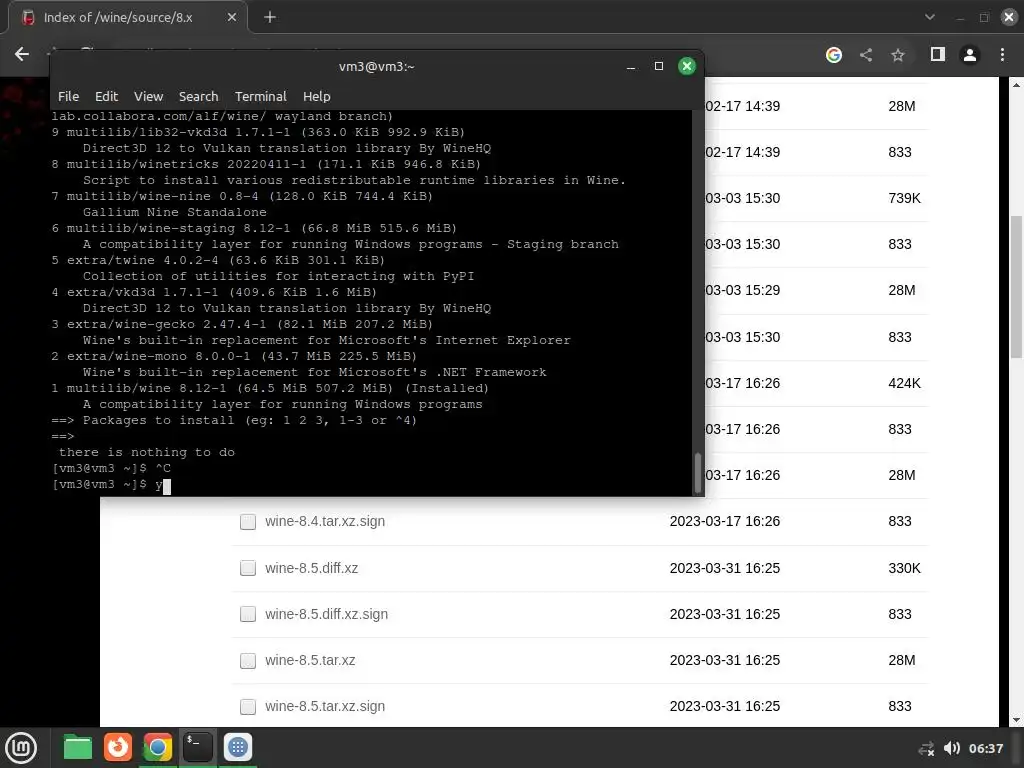Screen dimensions: 1024x768
Task: Open the volume tray icon
Action: (952, 748)
